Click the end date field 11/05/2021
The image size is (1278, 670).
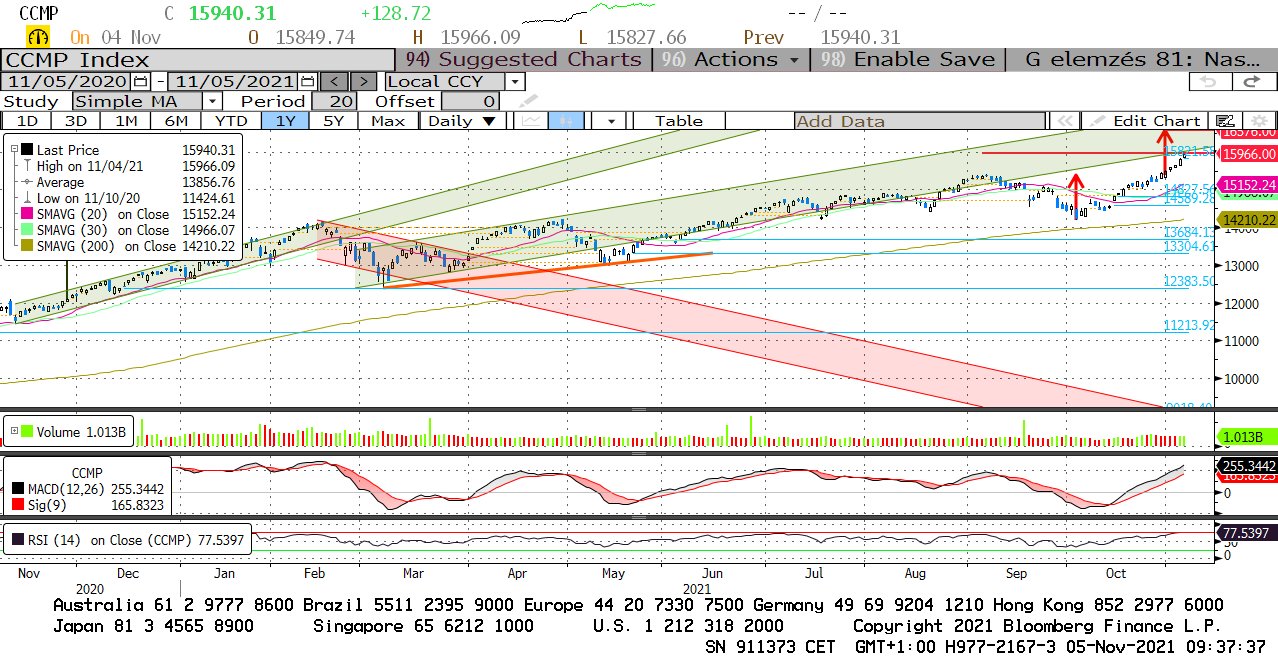(233, 82)
